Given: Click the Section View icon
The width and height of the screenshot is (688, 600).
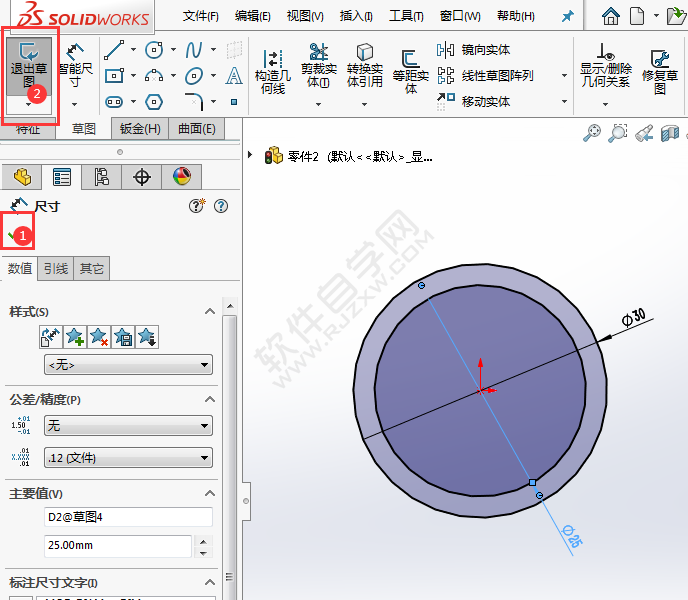Looking at the screenshot, I should [x=670, y=133].
